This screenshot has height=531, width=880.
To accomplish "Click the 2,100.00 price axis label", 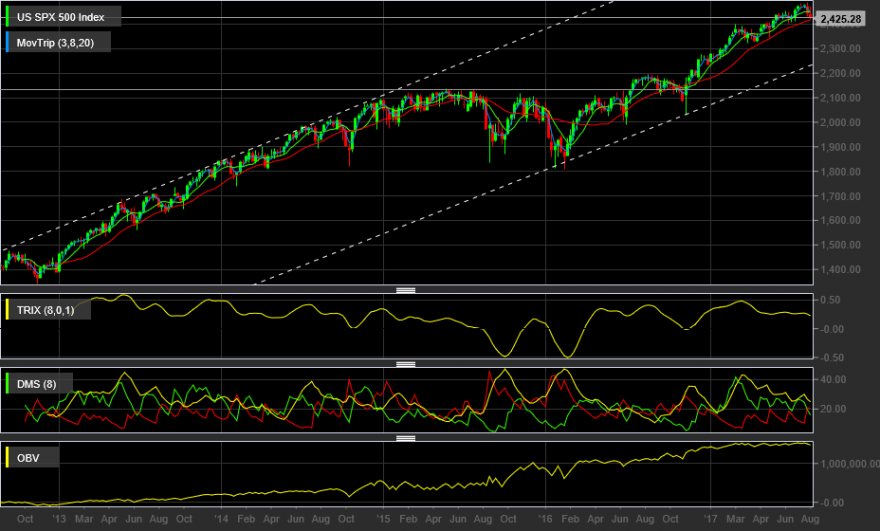I will point(841,98).
